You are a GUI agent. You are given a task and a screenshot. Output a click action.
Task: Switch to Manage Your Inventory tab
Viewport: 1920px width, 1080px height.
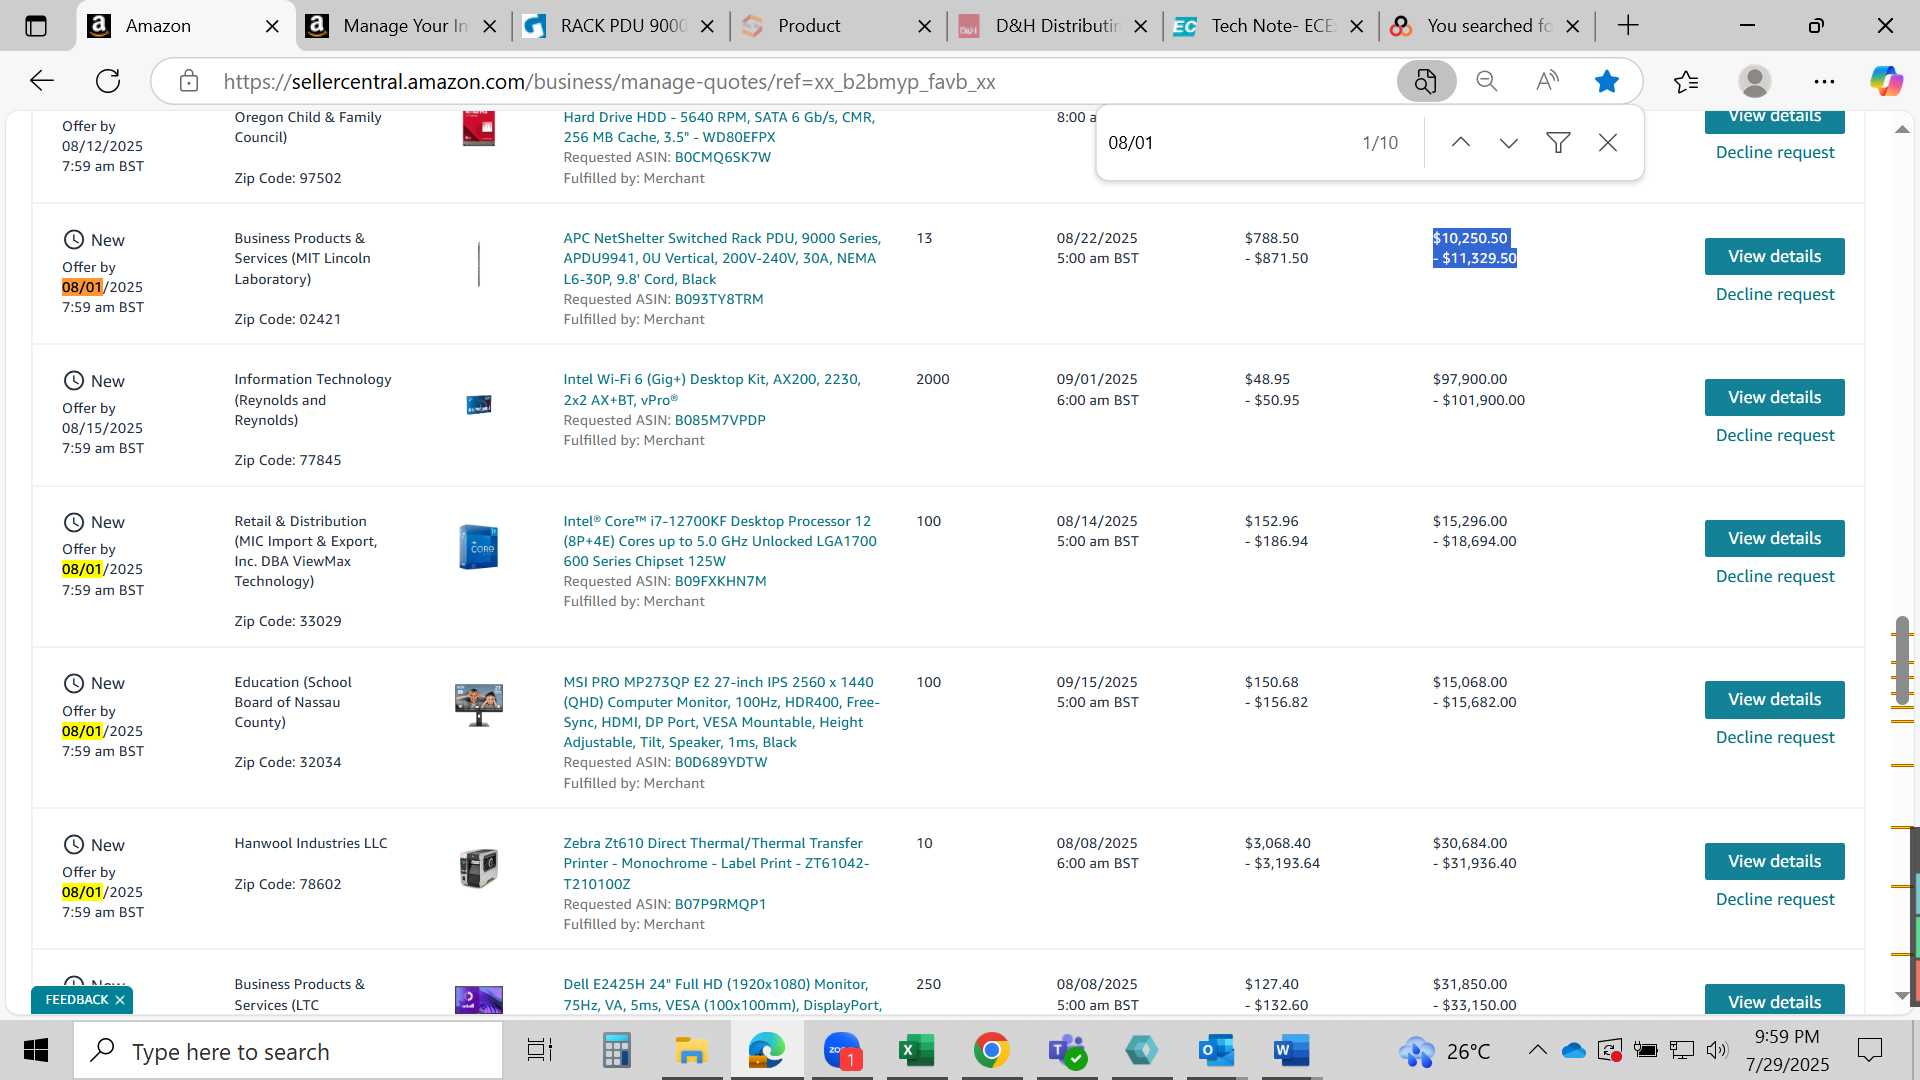point(404,26)
